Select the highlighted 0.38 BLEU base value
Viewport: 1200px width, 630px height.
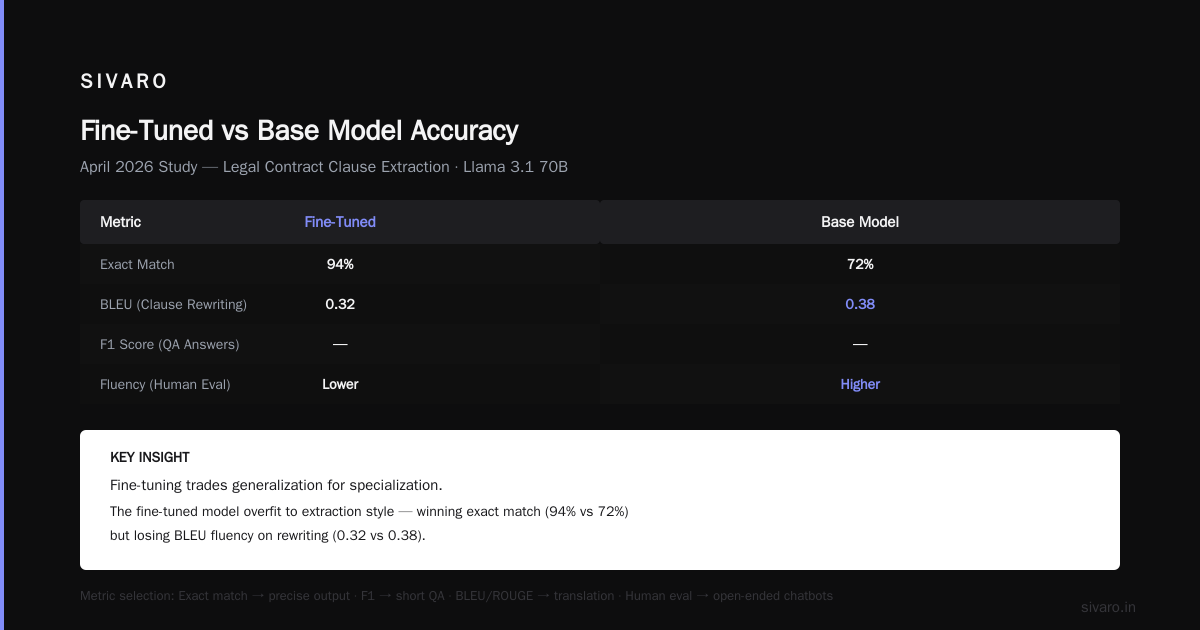[860, 304]
